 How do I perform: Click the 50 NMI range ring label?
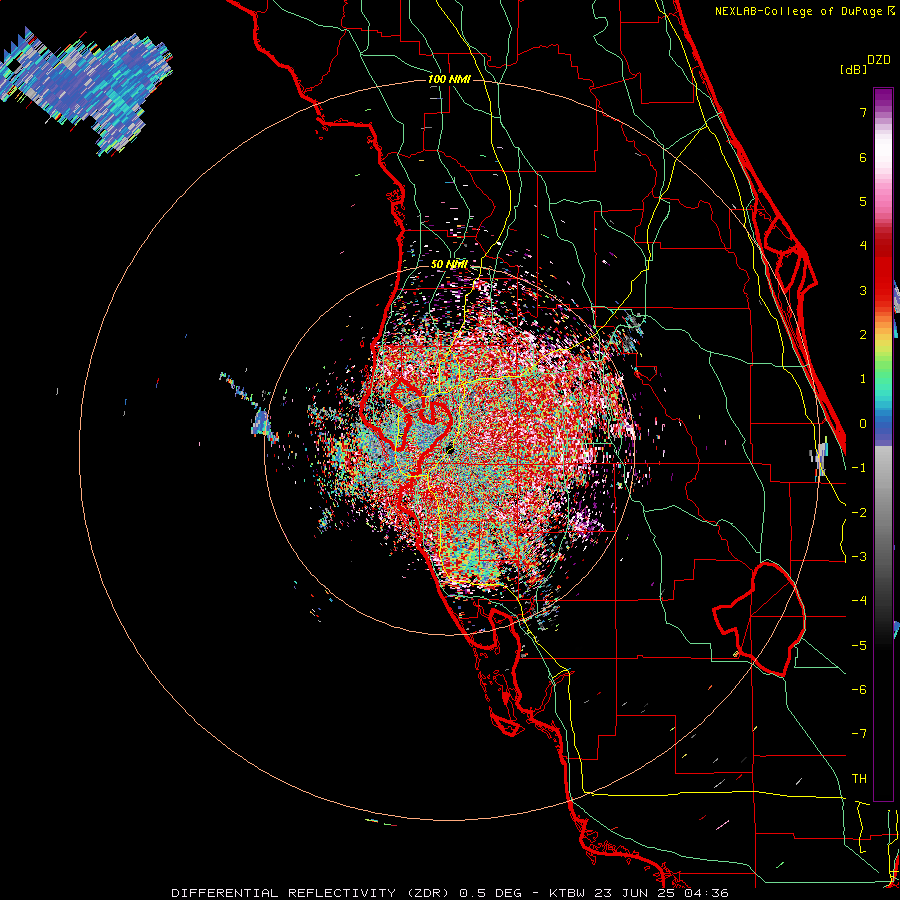click(x=449, y=264)
